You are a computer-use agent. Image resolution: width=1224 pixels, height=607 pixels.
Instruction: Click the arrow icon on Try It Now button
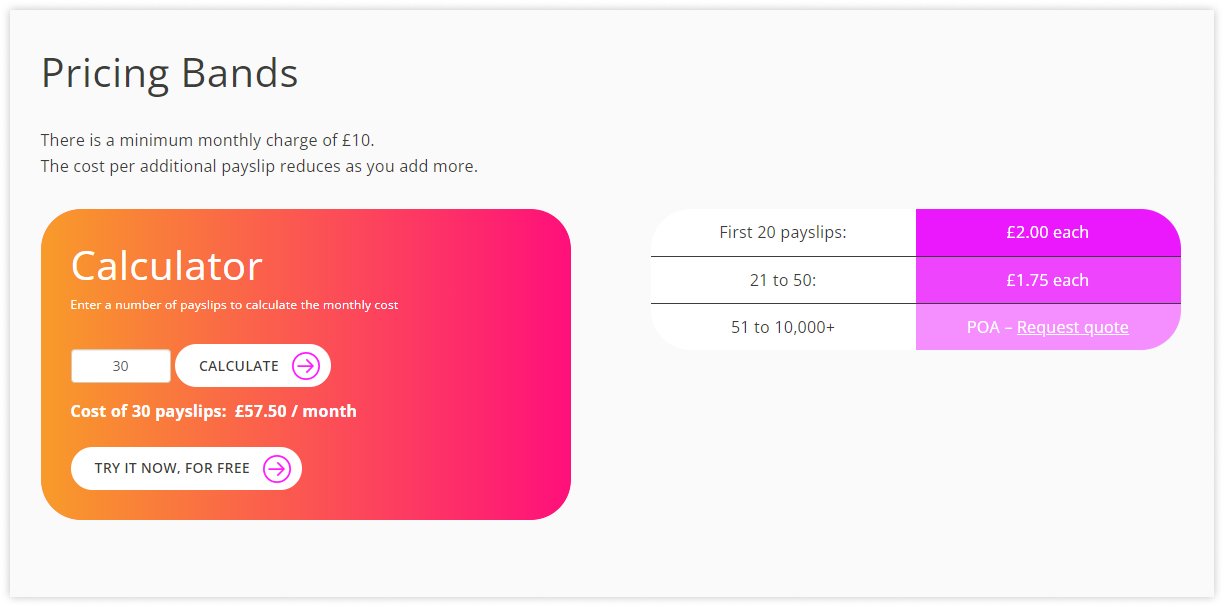coord(276,468)
